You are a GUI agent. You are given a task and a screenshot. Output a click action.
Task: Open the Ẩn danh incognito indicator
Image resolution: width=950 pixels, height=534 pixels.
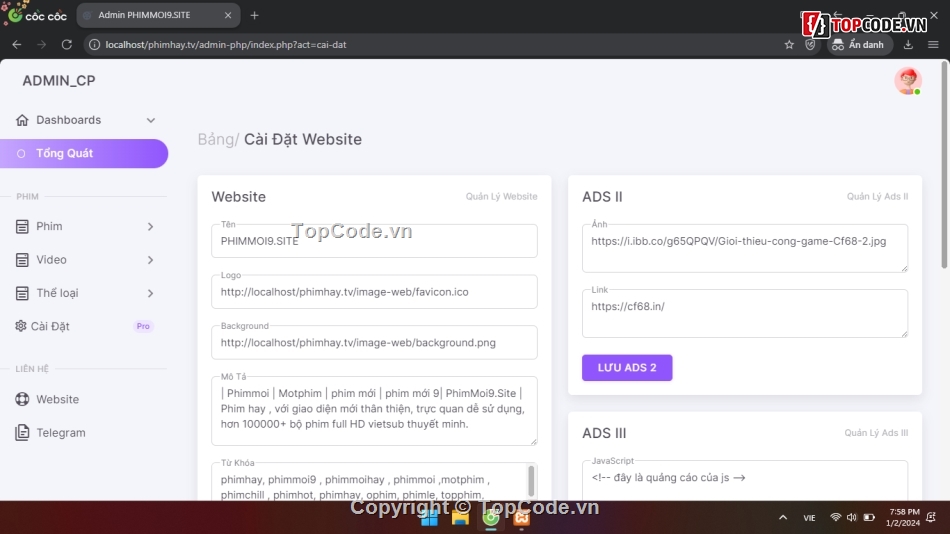coord(859,45)
